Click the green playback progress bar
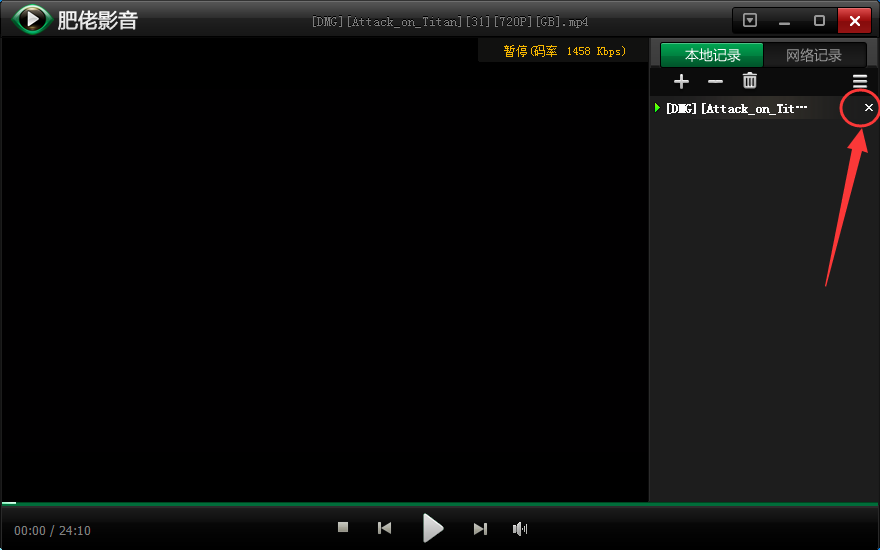 point(440,504)
